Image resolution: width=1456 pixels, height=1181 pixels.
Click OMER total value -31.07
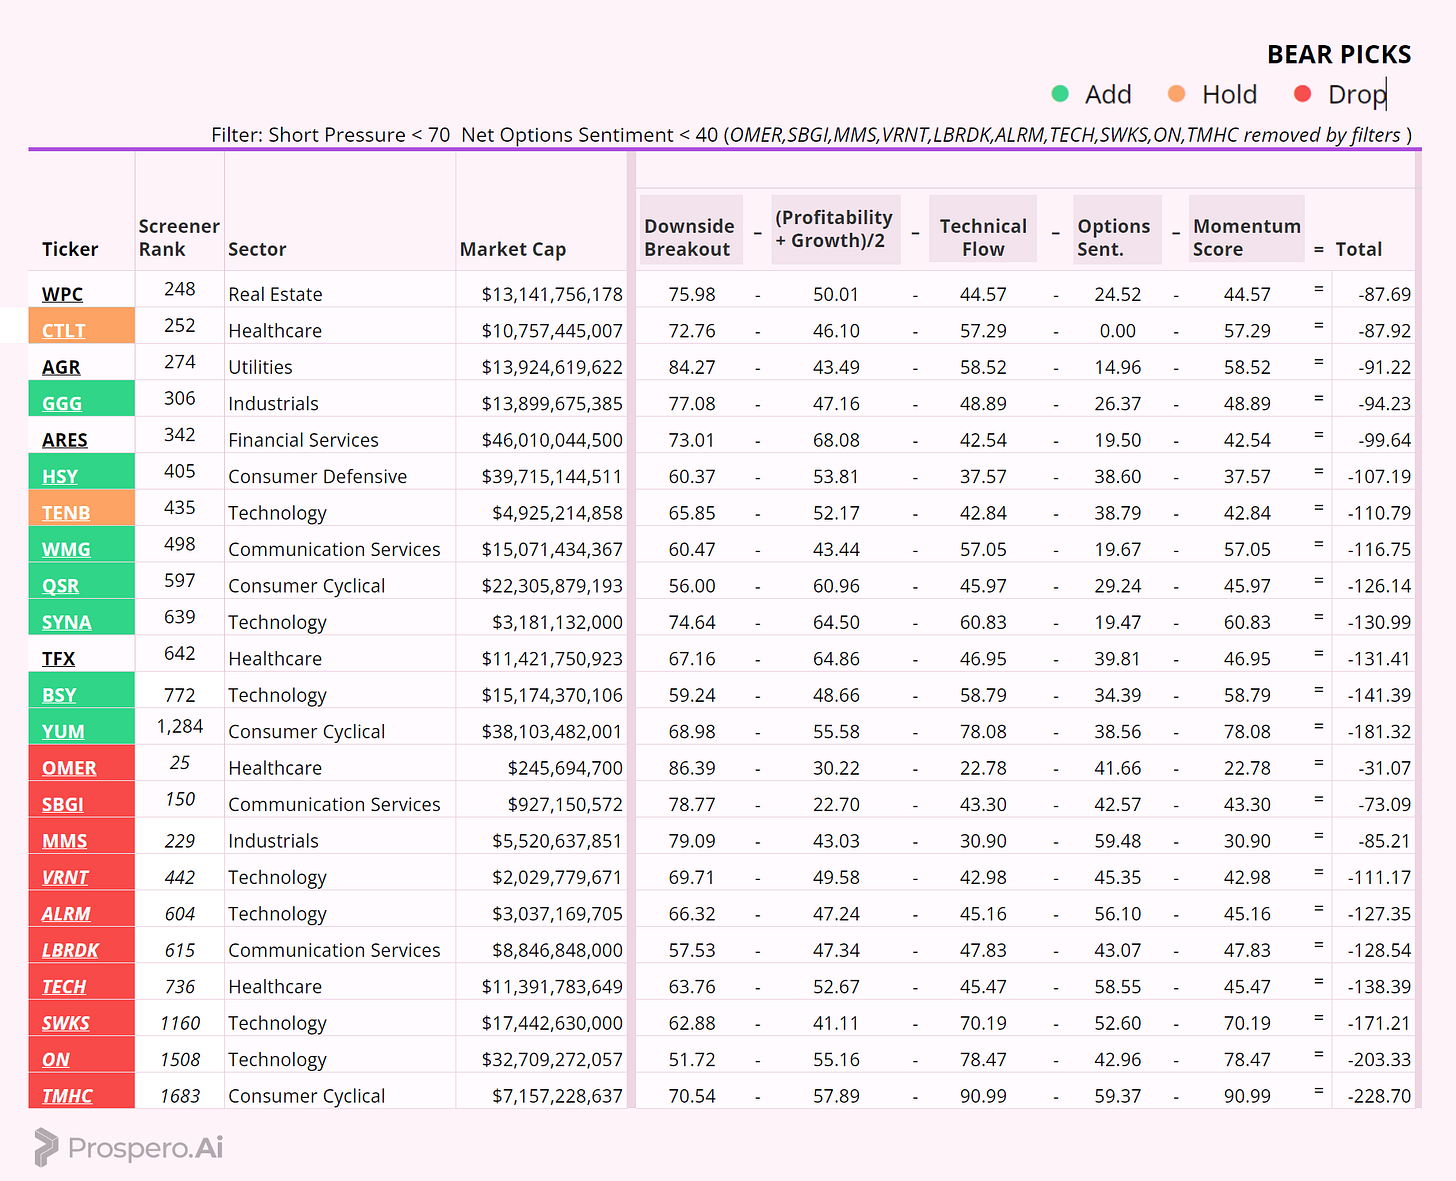pyautogui.click(x=1385, y=768)
